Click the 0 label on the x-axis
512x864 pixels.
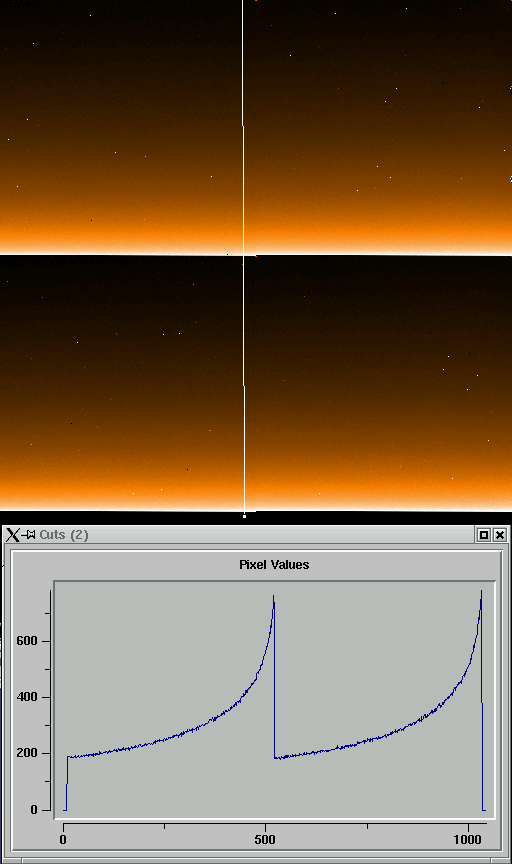[x=63, y=839]
